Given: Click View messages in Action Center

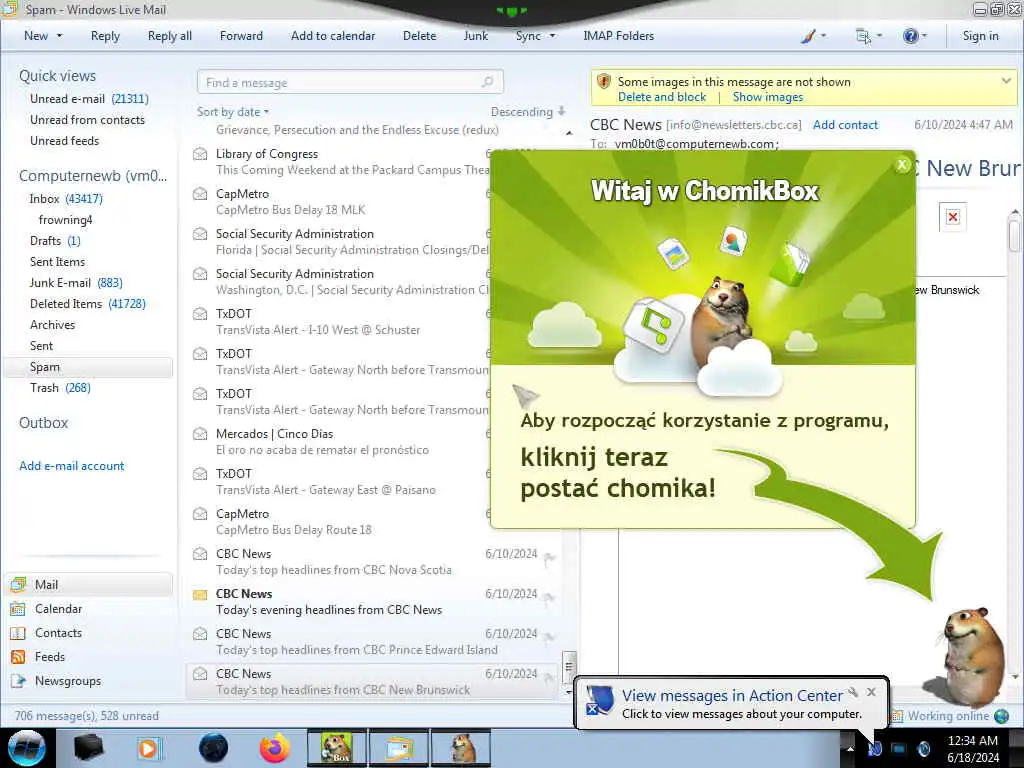Looking at the screenshot, I should click(x=732, y=696).
